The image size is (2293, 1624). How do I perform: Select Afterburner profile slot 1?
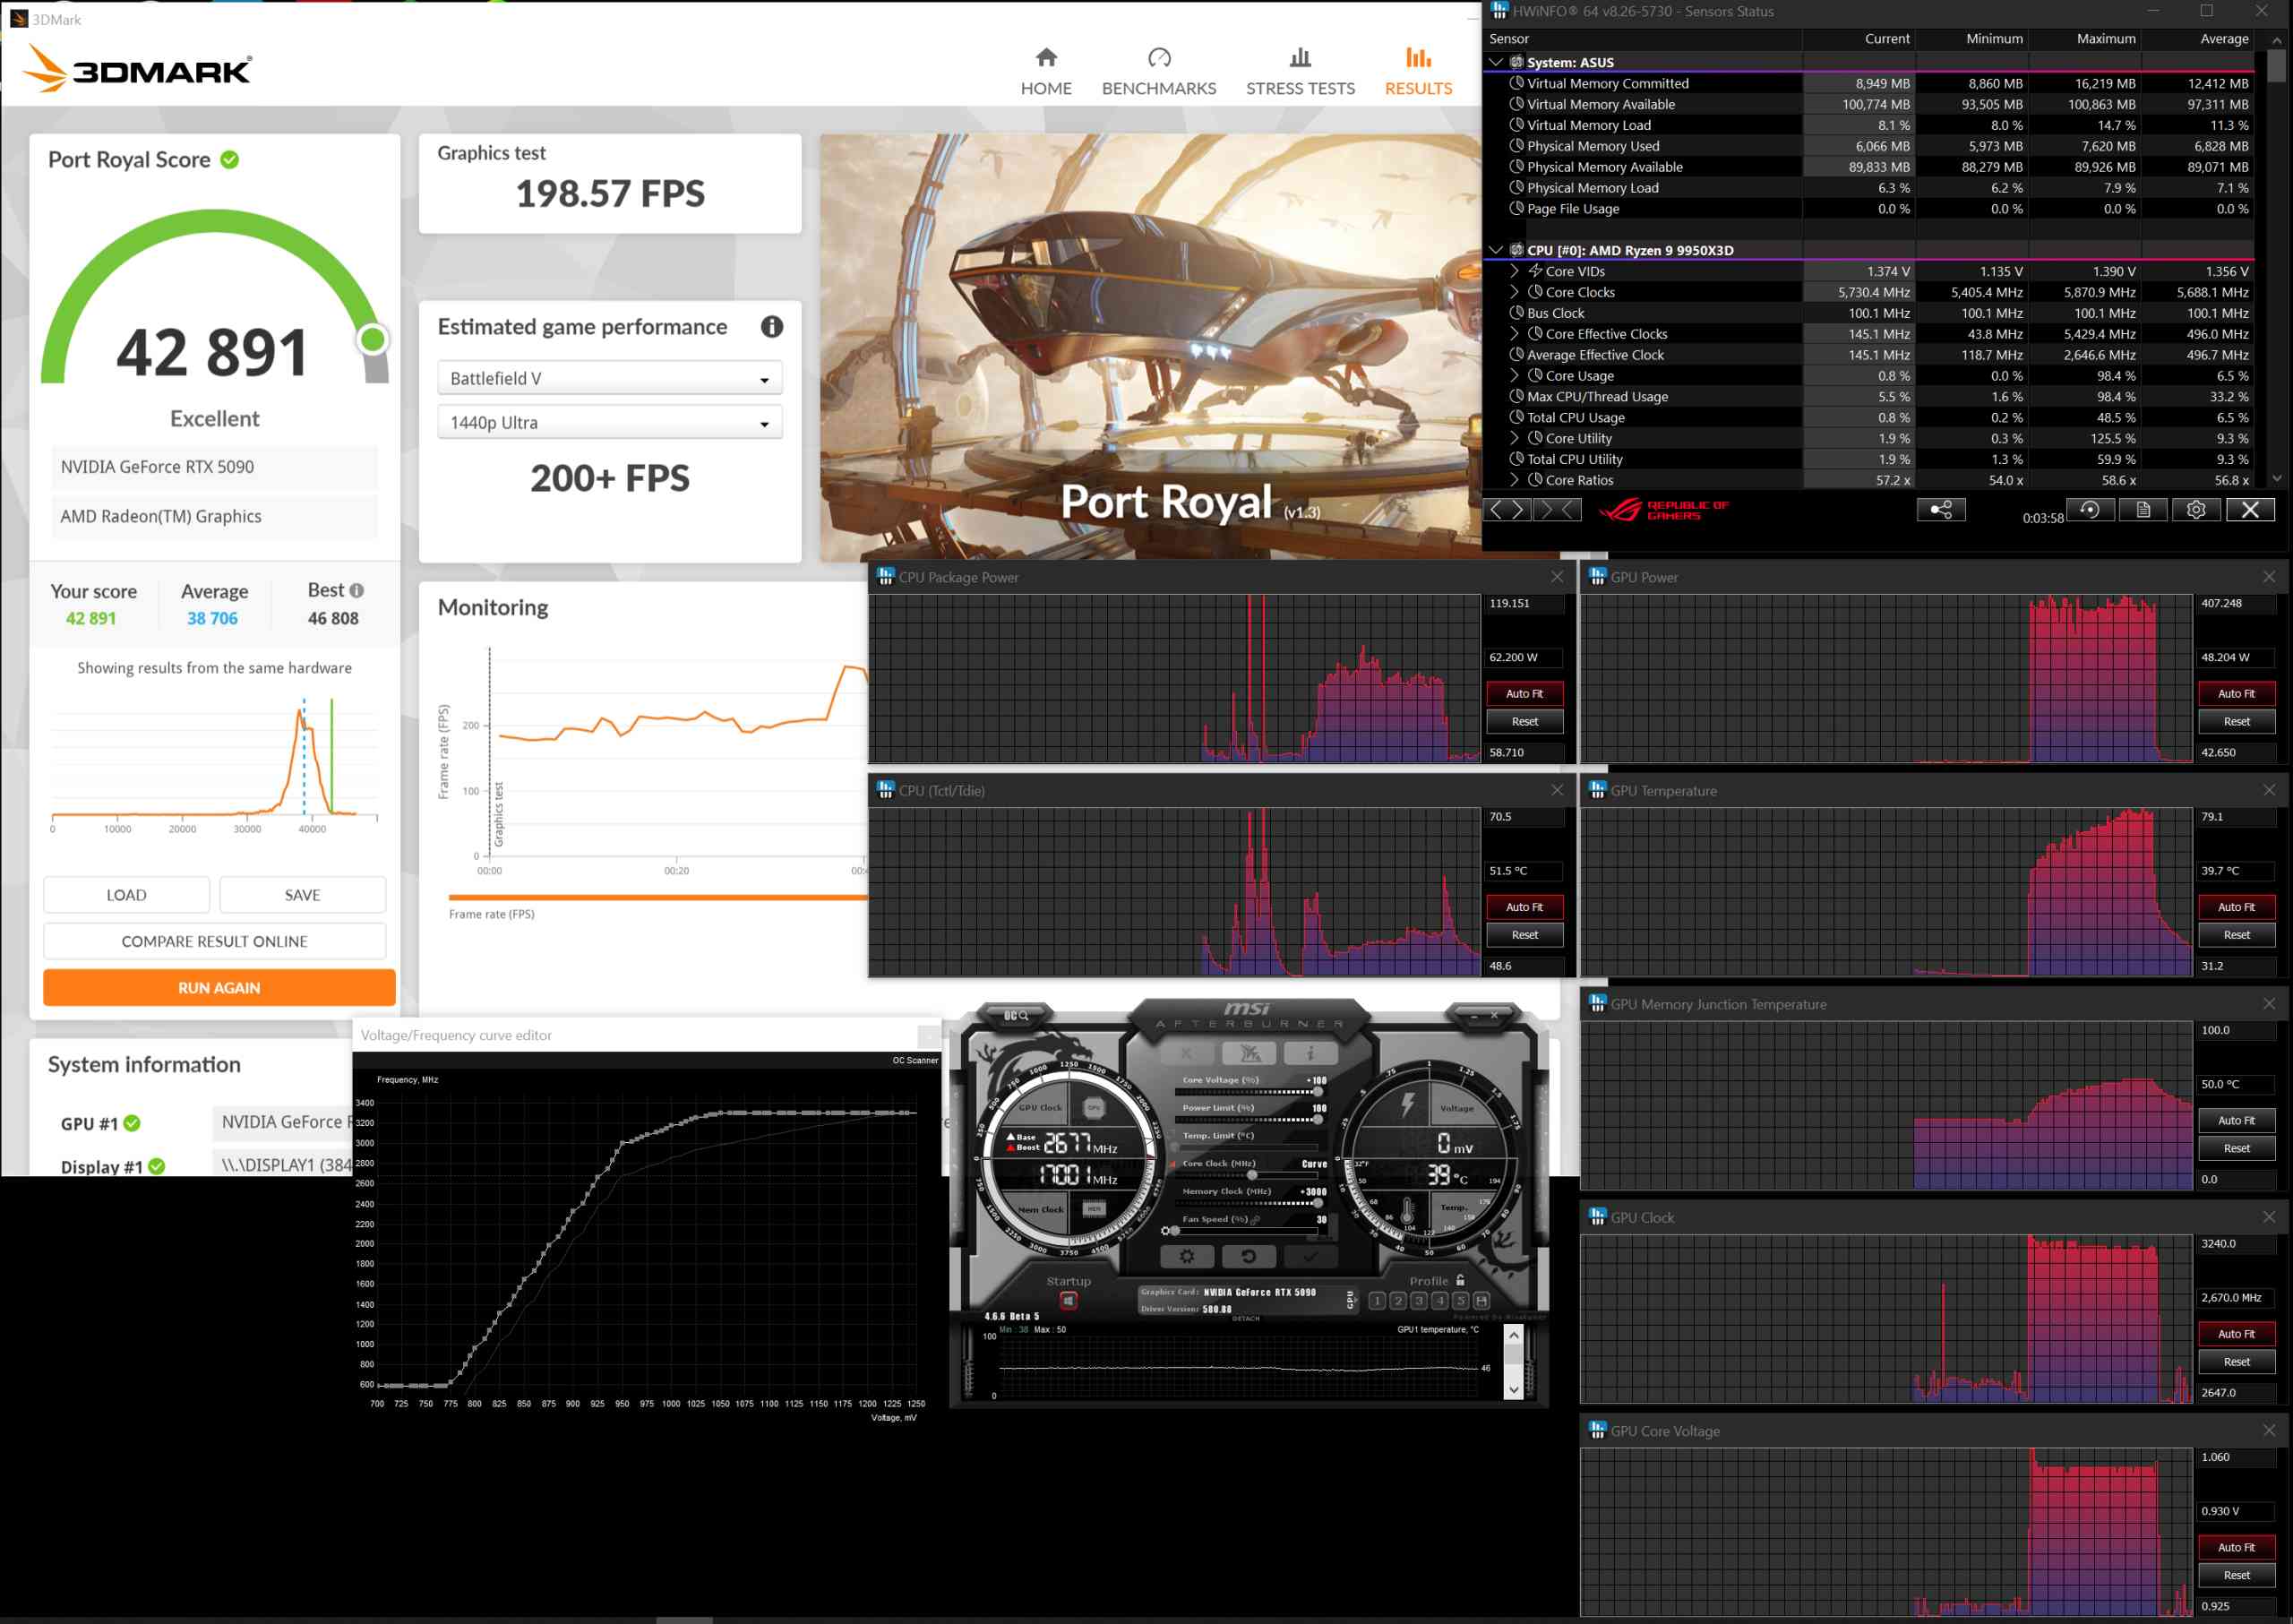pos(1378,1301)
